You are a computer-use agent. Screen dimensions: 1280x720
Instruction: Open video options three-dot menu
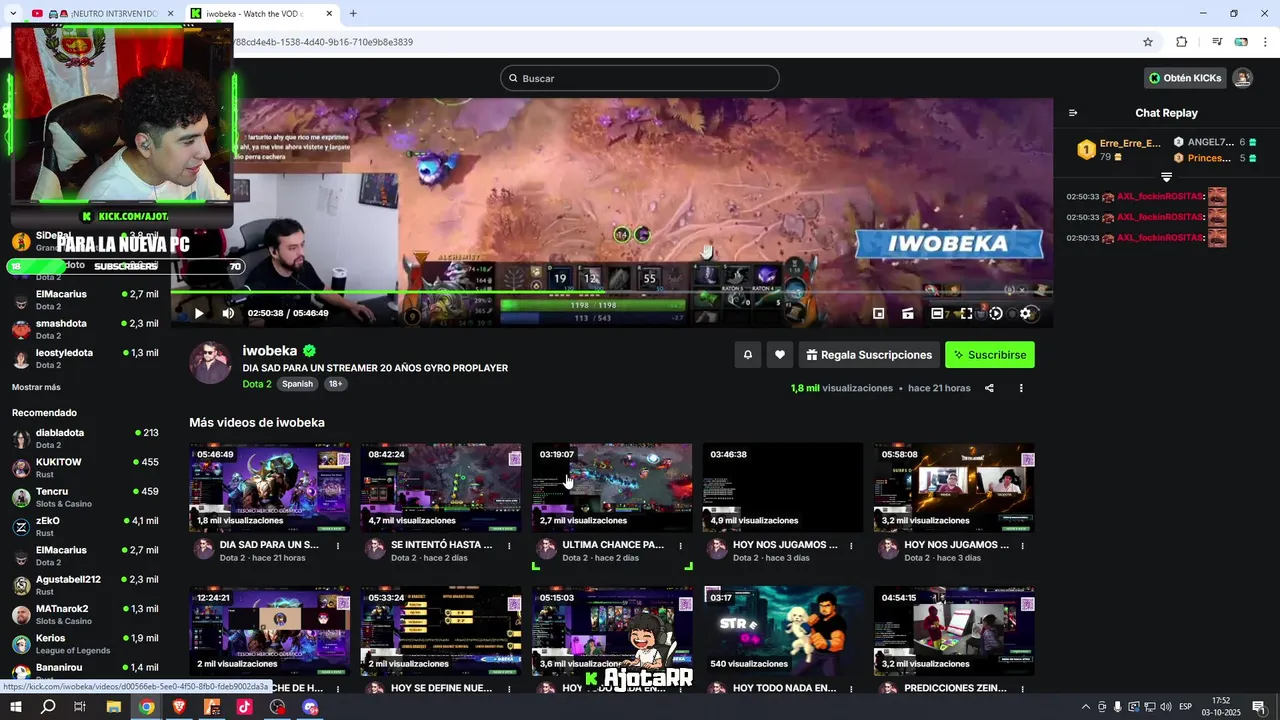[1021, 388]
